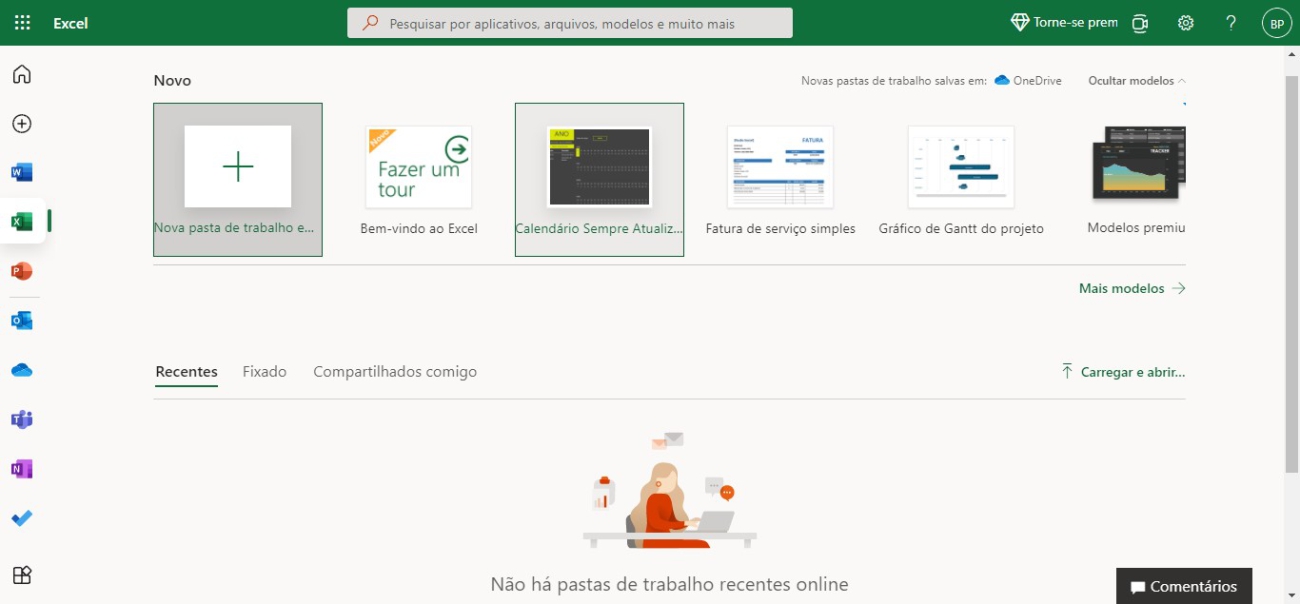Select the Excel icon in sidebar
This screenshot has width=1300, height=604.
pos(22,222)
